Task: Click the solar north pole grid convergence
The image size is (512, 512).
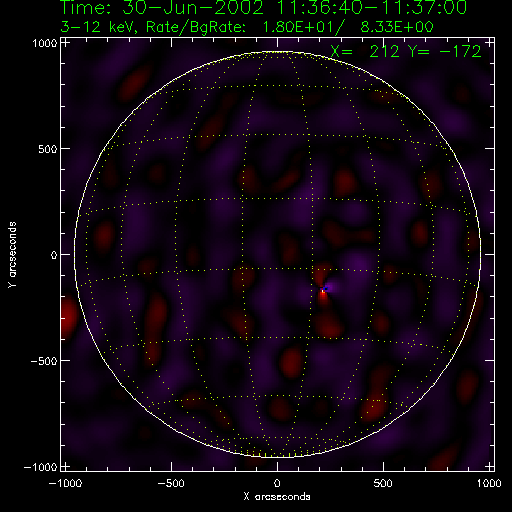Action: point(277,52)
